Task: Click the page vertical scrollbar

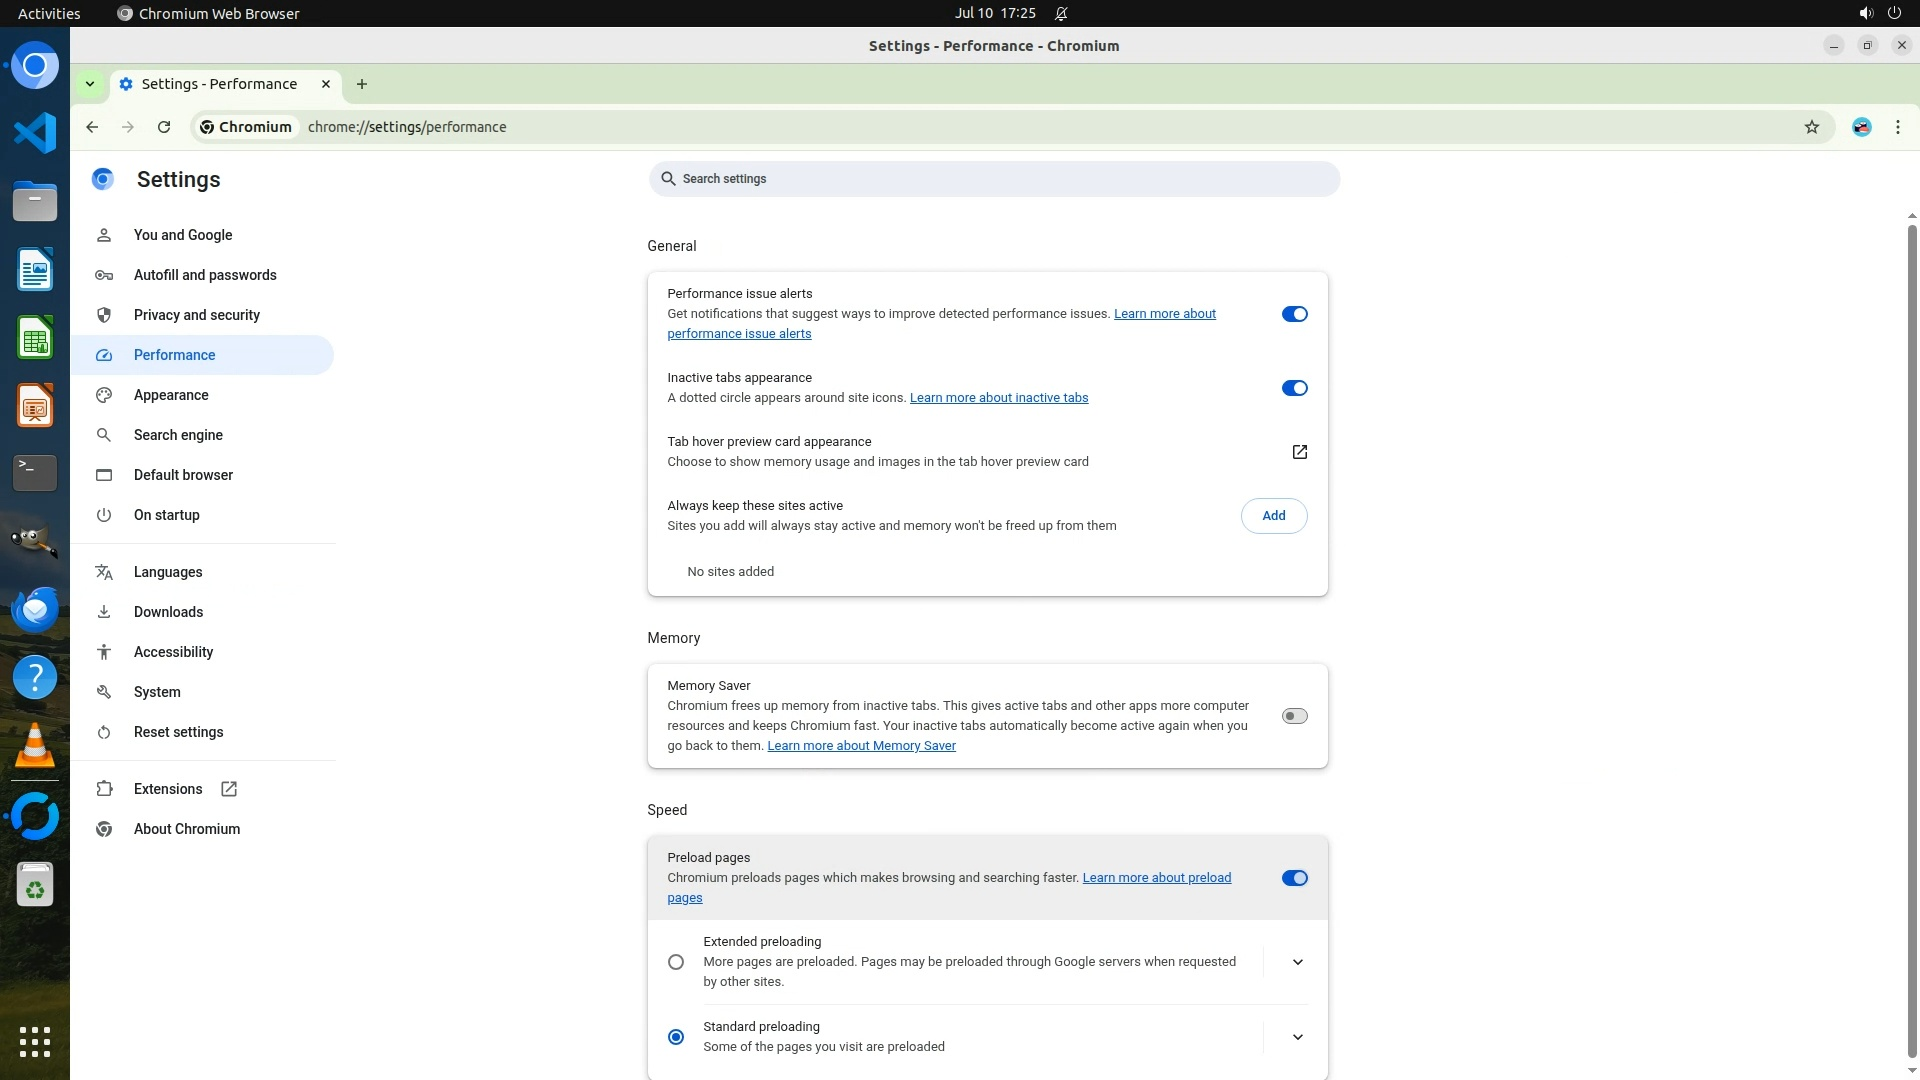Action: pos(1912,640)
